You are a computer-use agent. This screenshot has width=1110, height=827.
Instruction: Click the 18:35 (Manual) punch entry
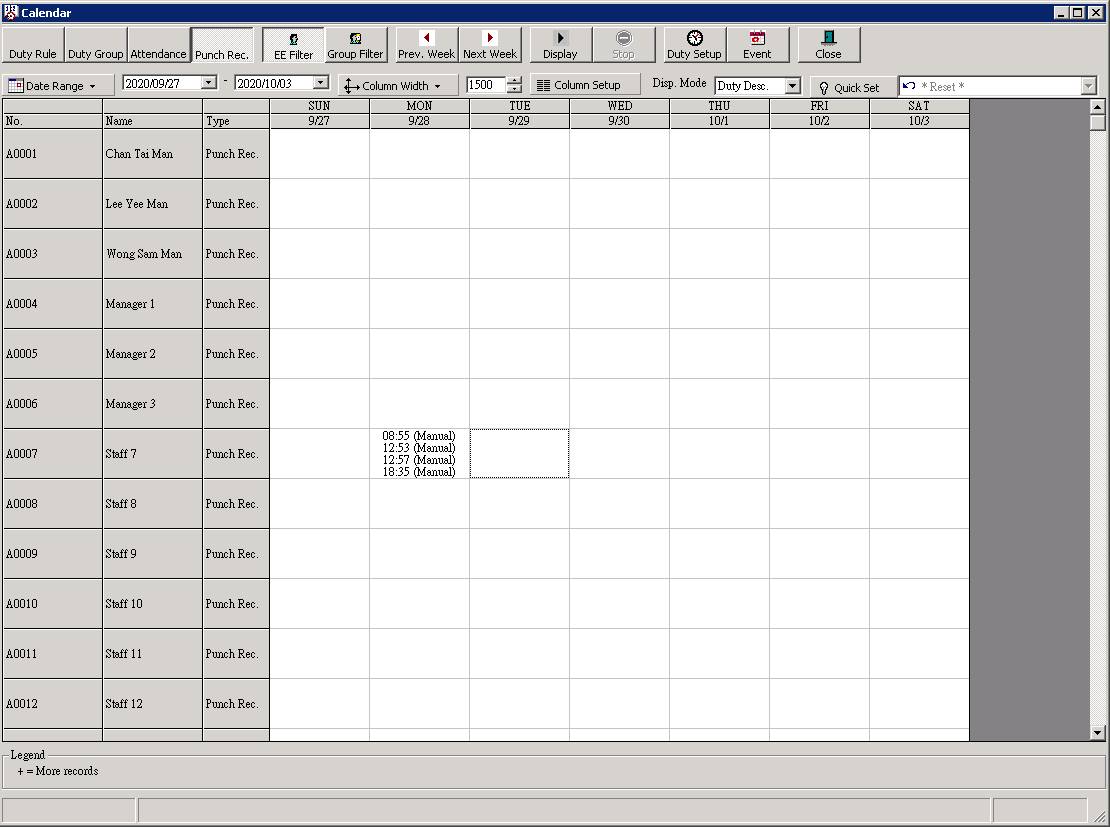pos(418,472)
